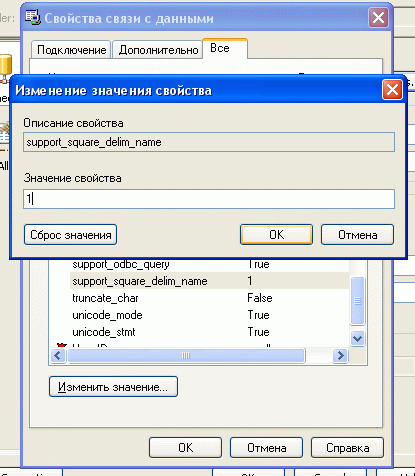Open the Дополнительно tab
This screenshot has height=476, width=415.
158,50
